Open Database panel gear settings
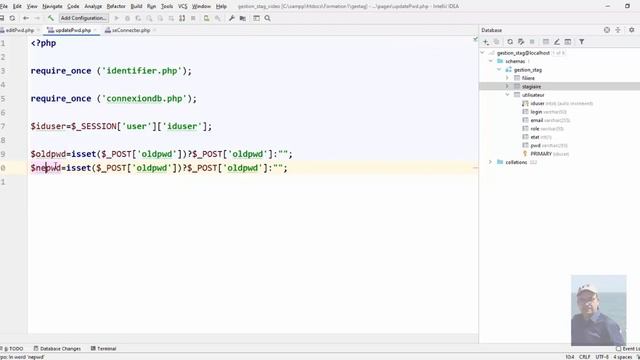The height and width of the screenshot is (360, 640). pyautogui.click(x=631, y=30)
